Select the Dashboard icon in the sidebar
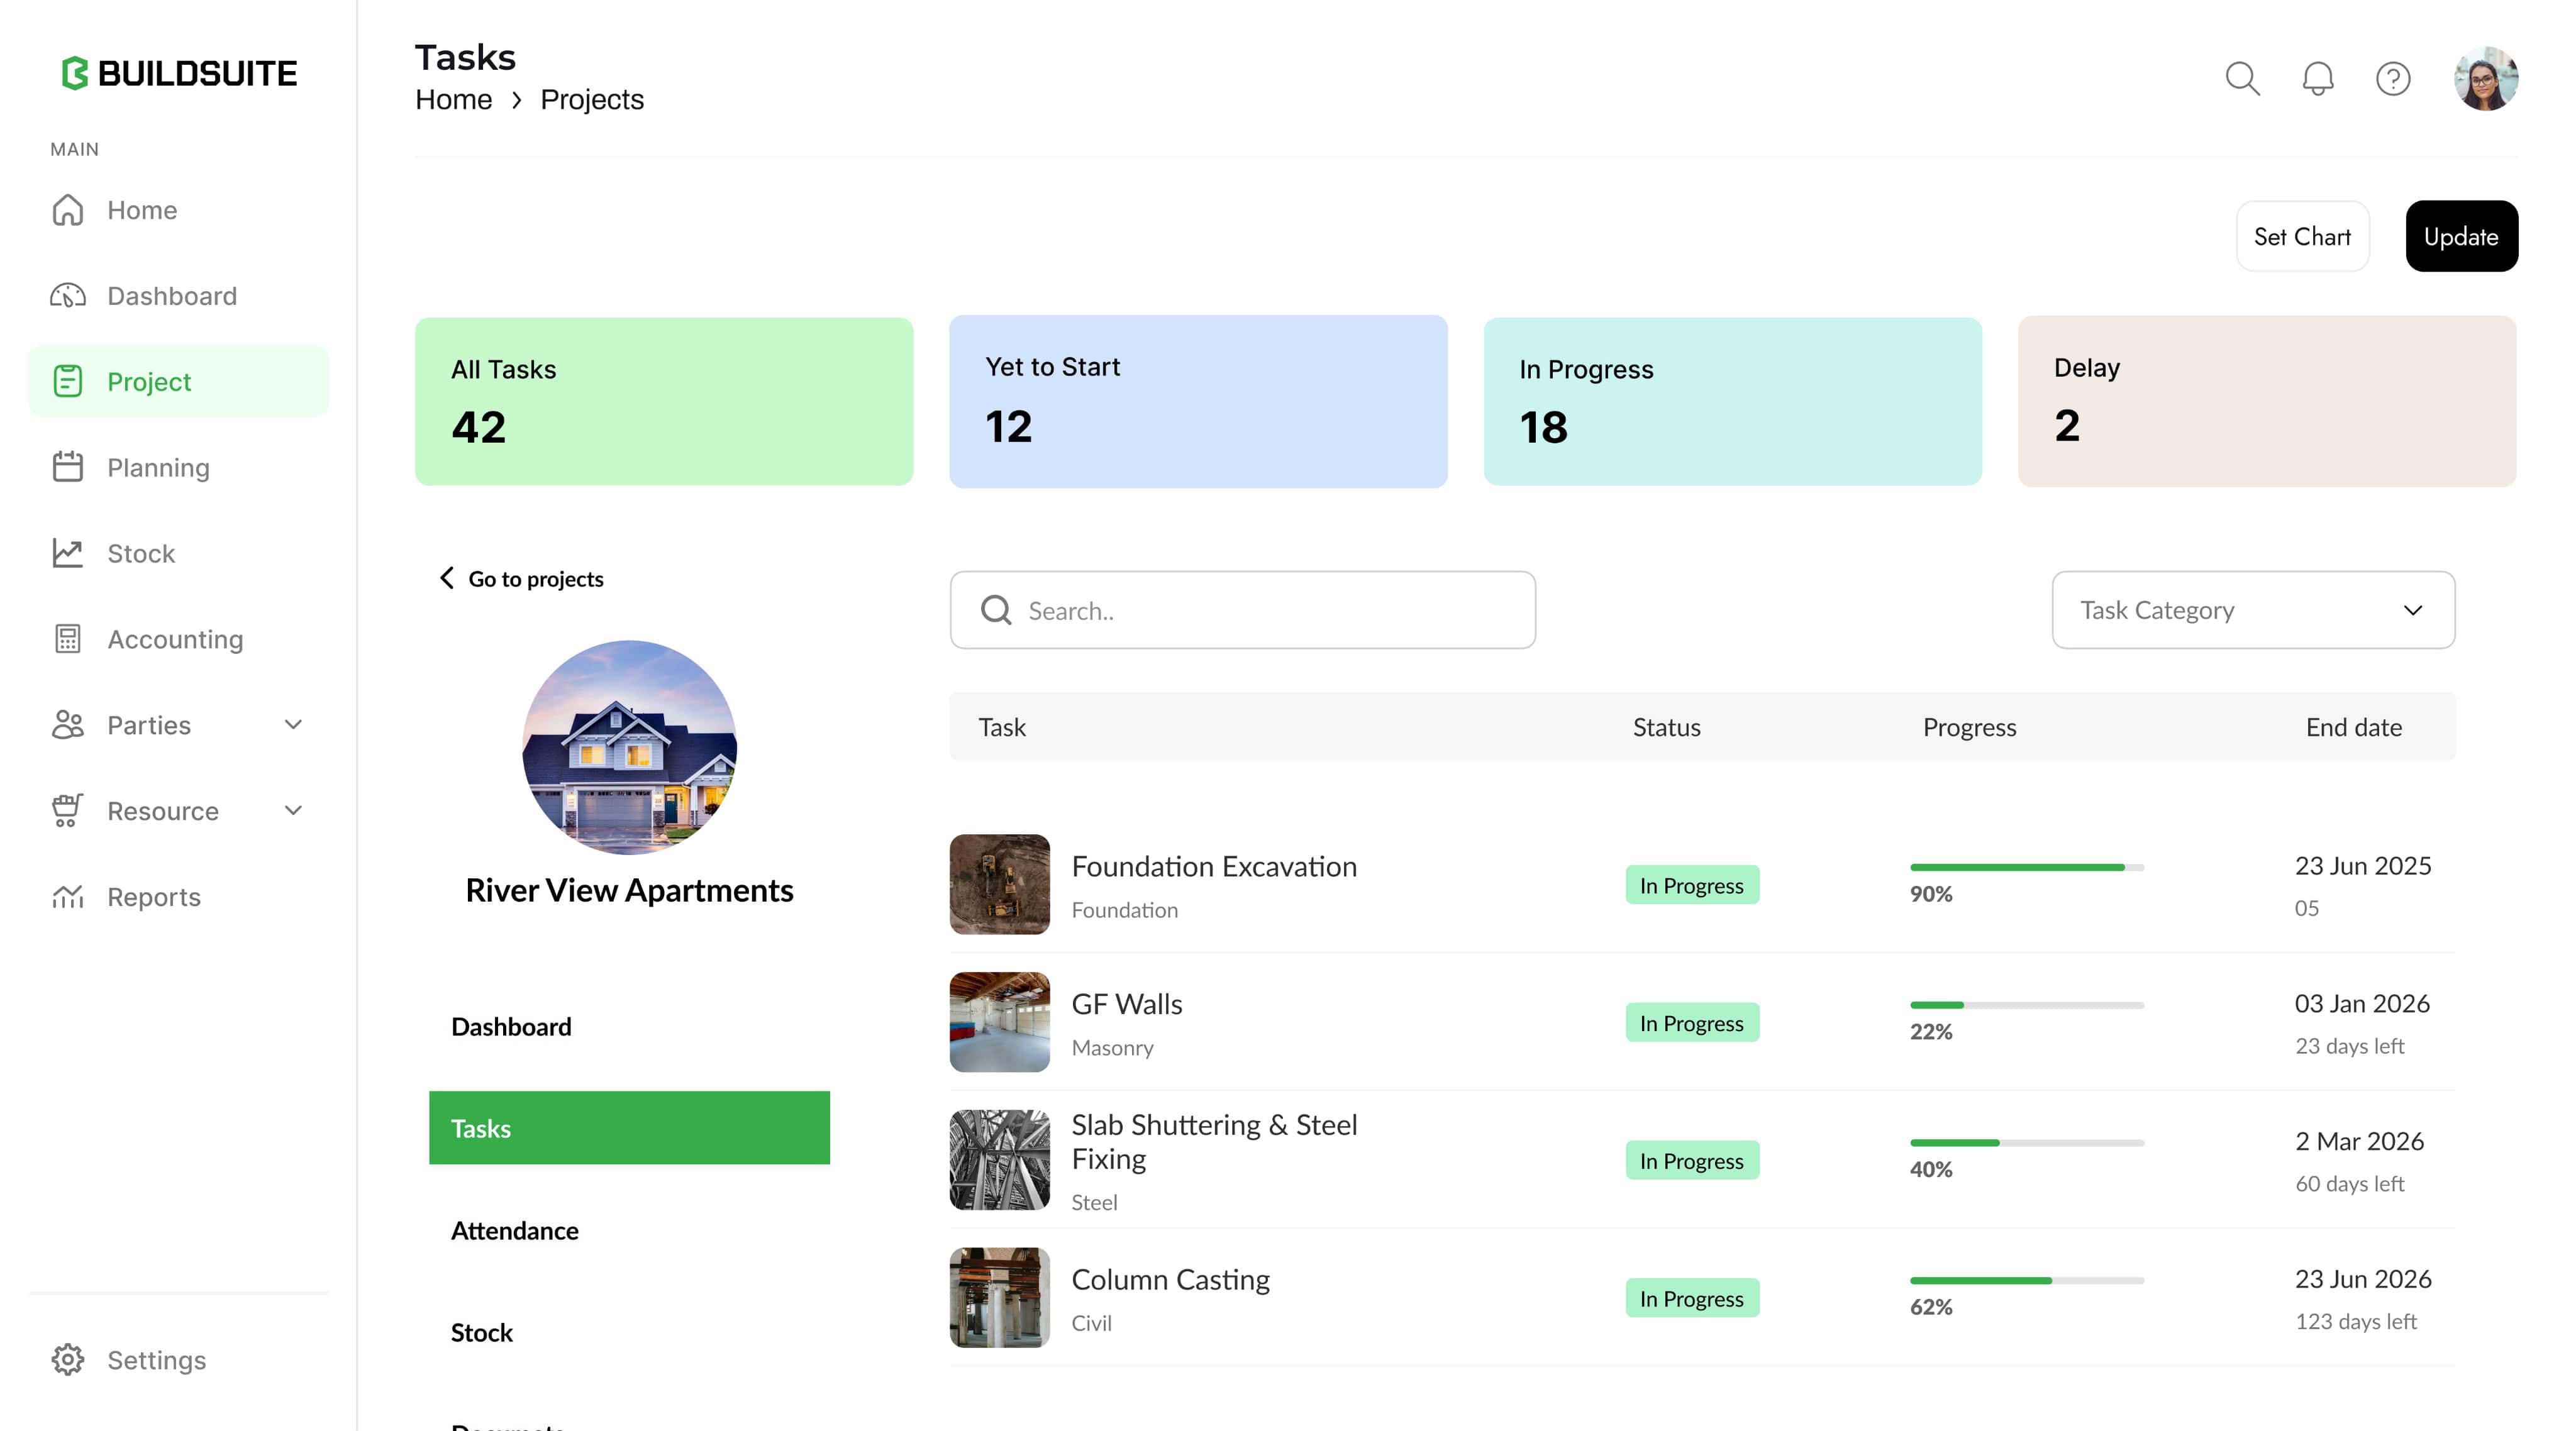The height and width of the screenshot is (1431, 2576). [x=68, y=295]
